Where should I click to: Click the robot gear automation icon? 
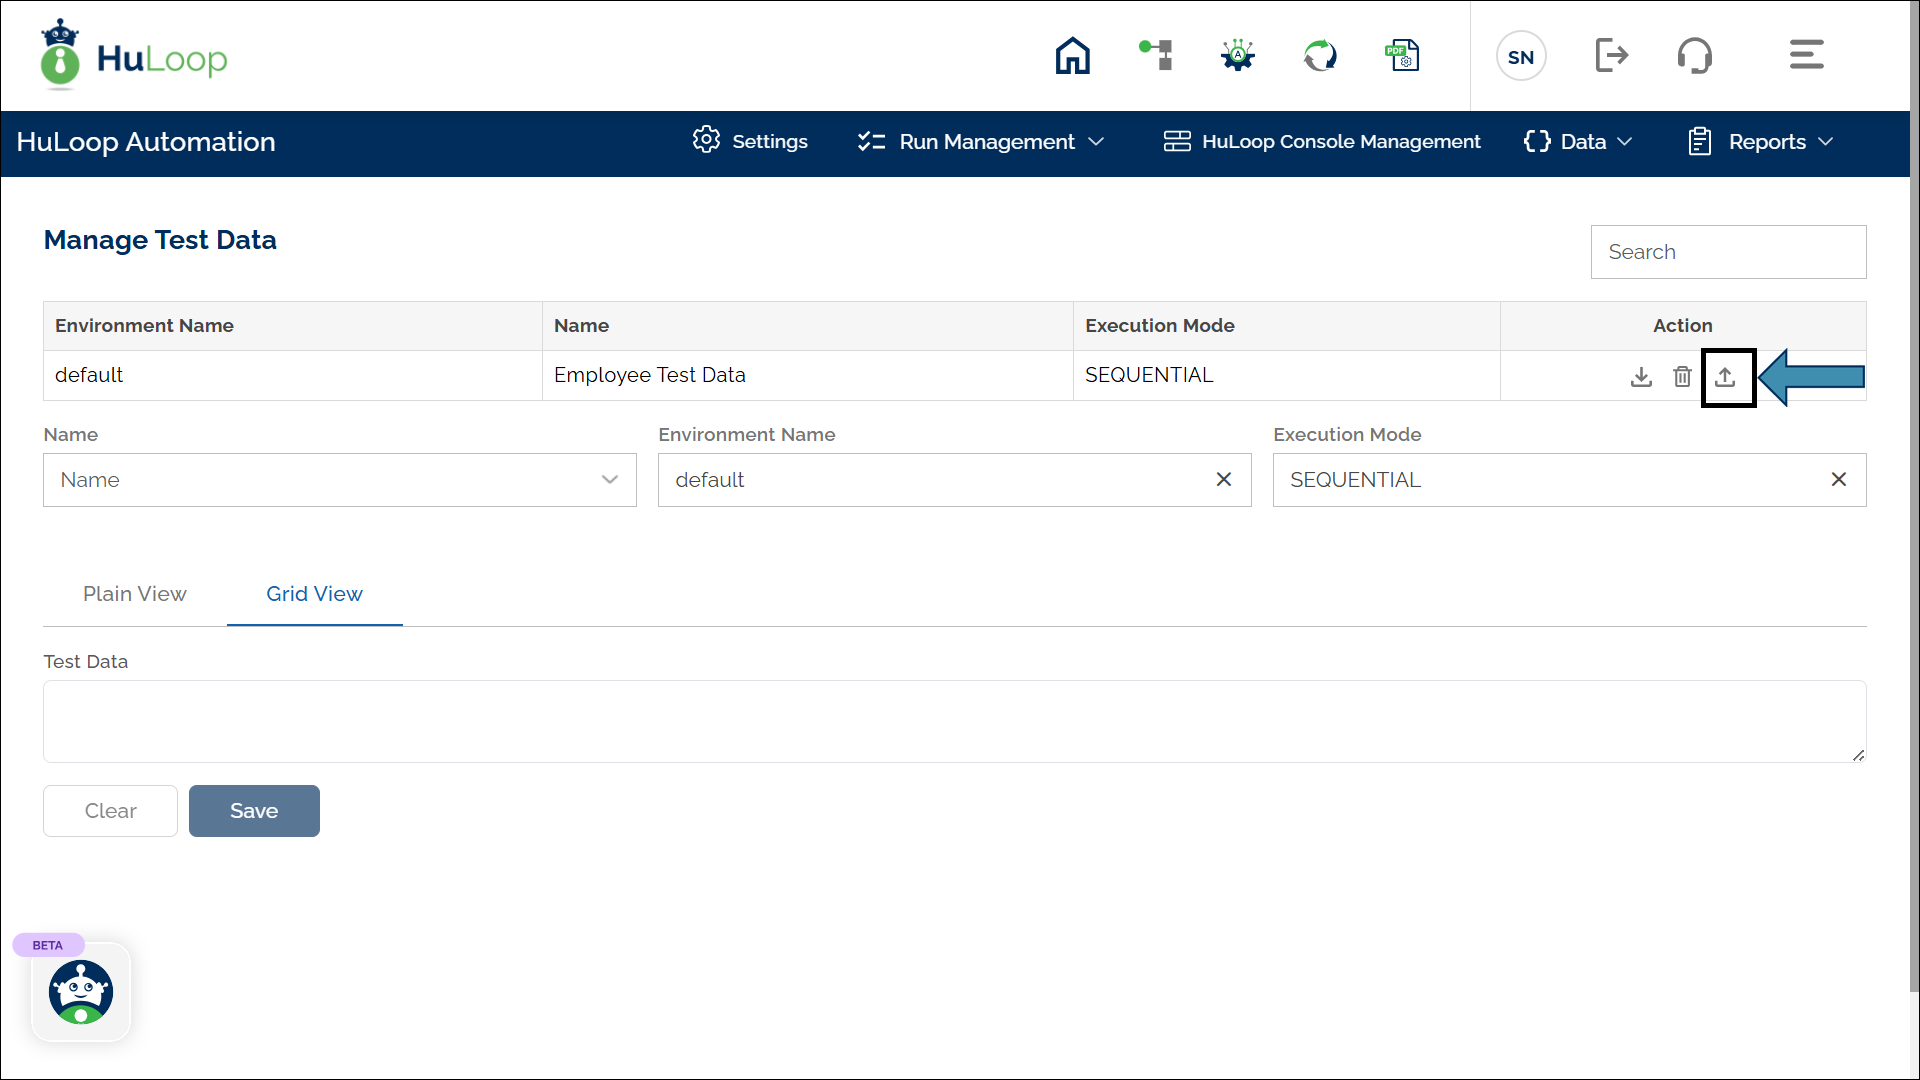point(1238,55)
